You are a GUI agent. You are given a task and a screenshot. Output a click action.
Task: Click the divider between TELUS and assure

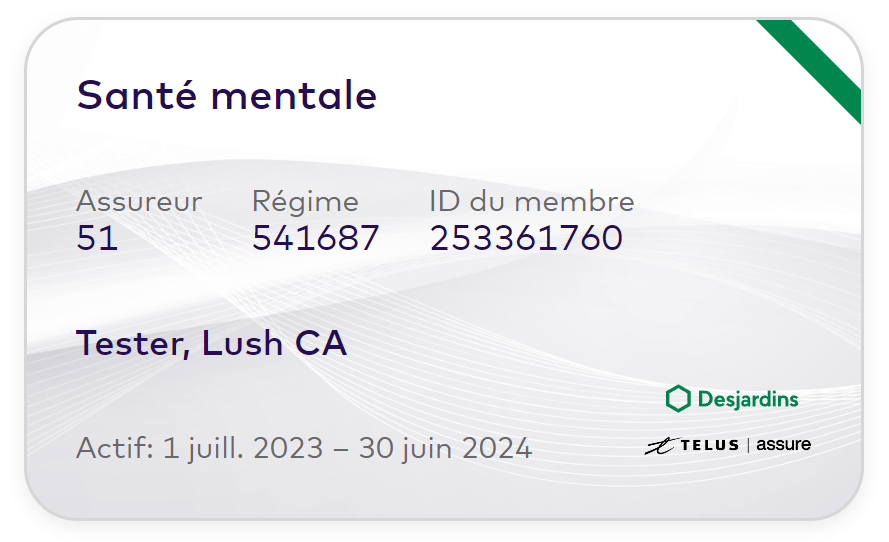tap(746, 445)
